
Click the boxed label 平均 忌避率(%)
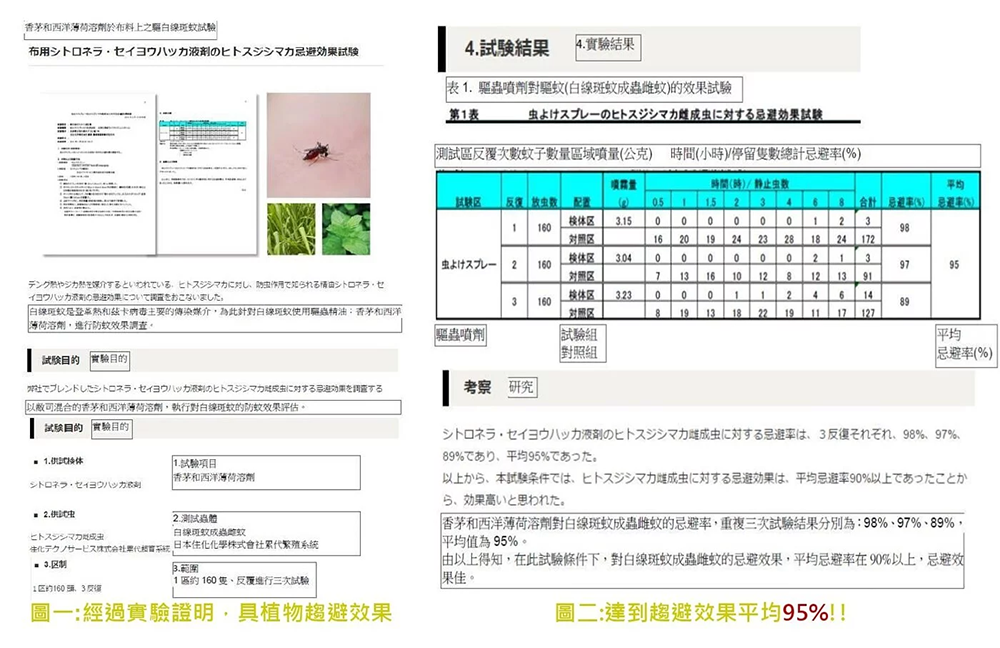pos(965,344)
